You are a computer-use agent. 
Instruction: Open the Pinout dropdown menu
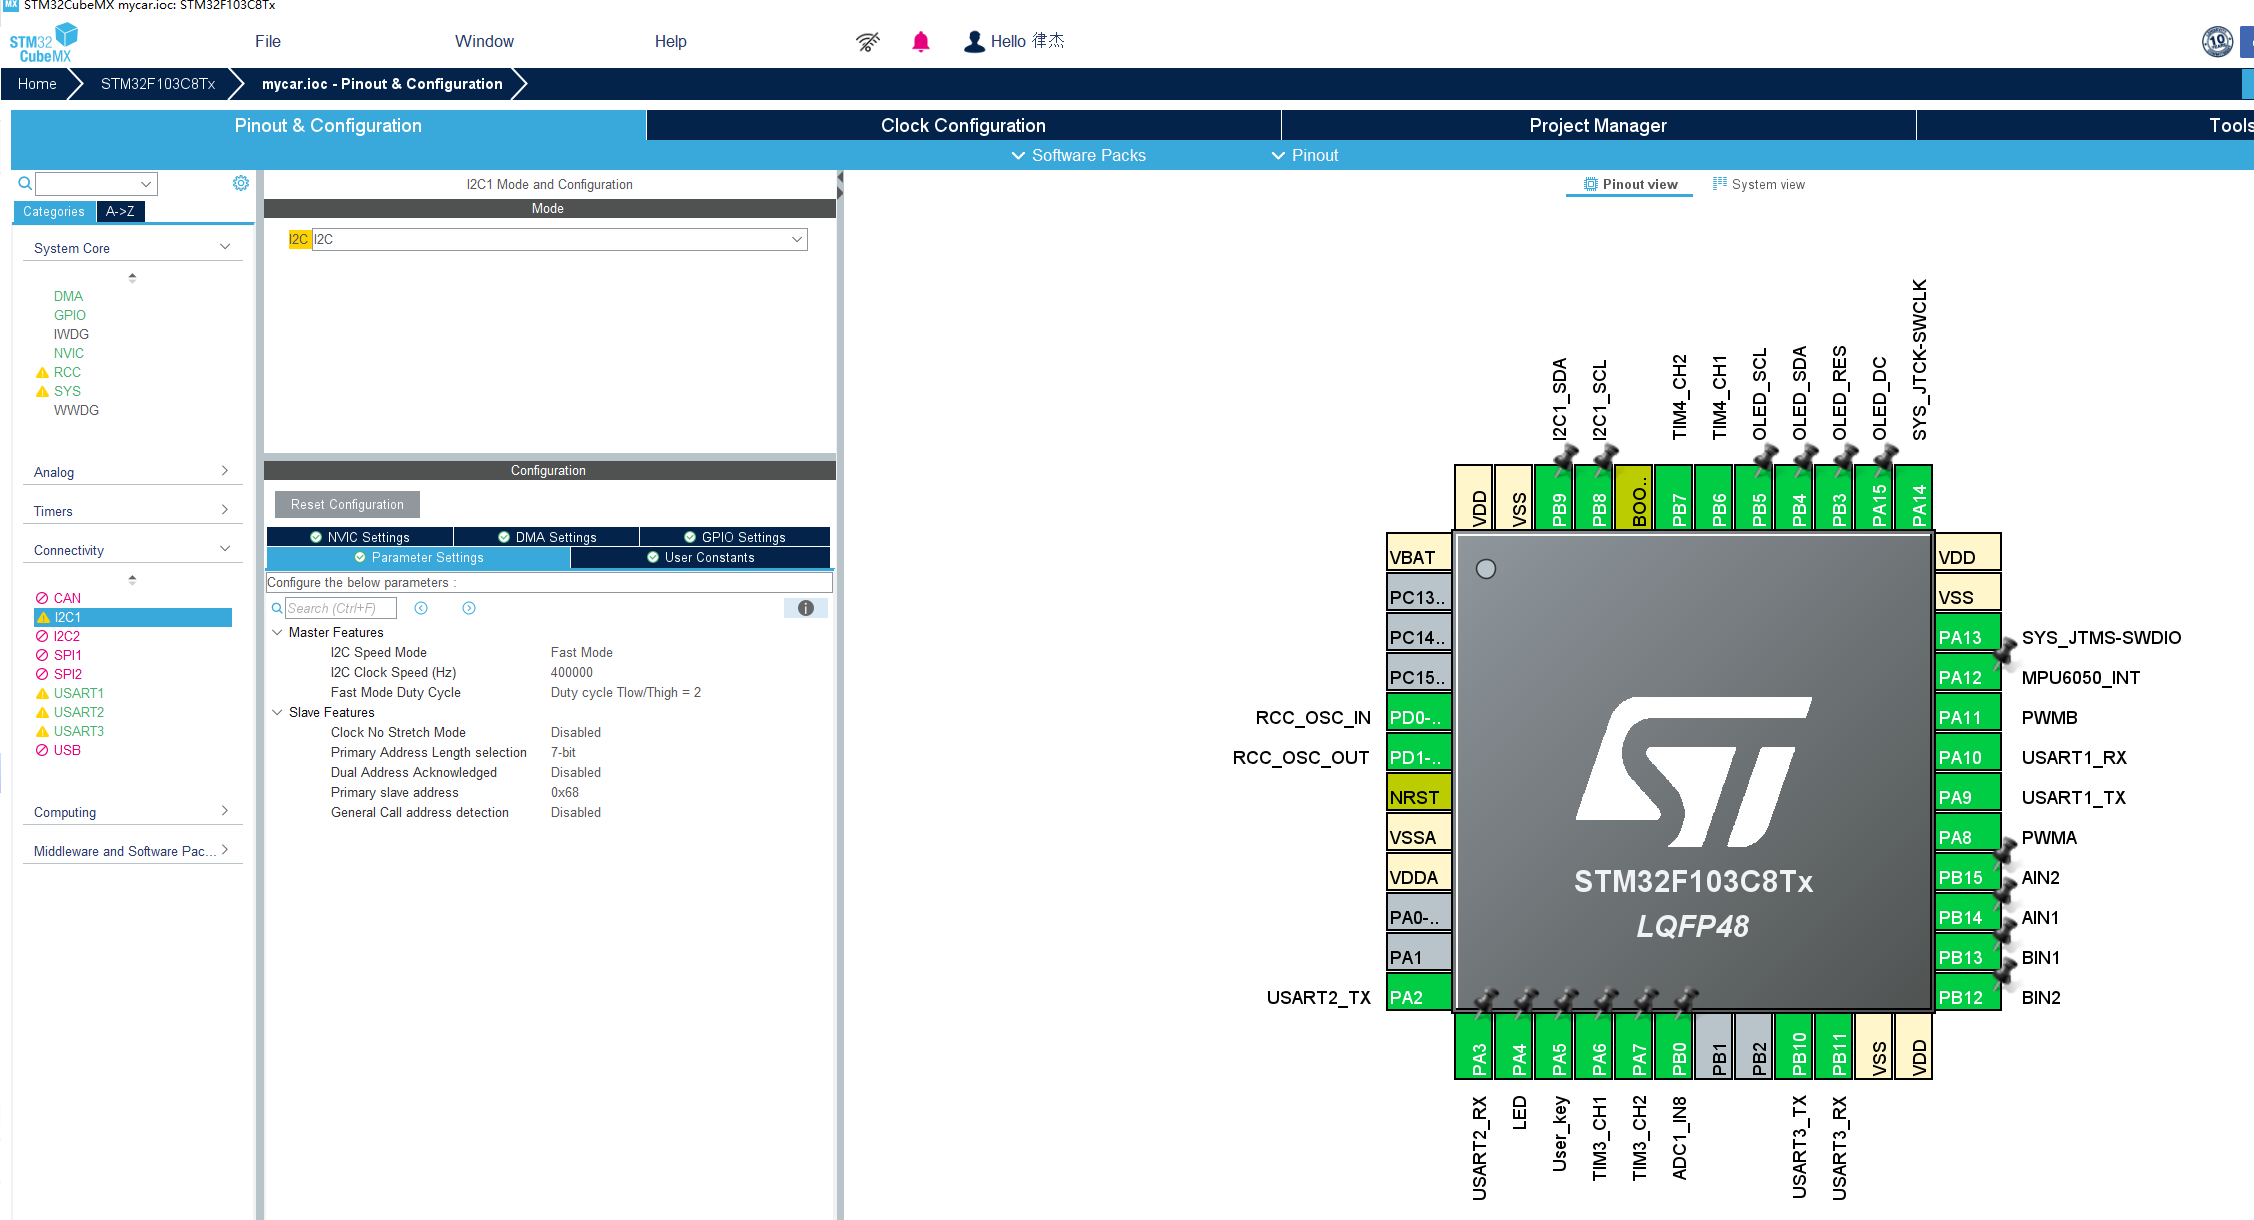point(1304,155)
